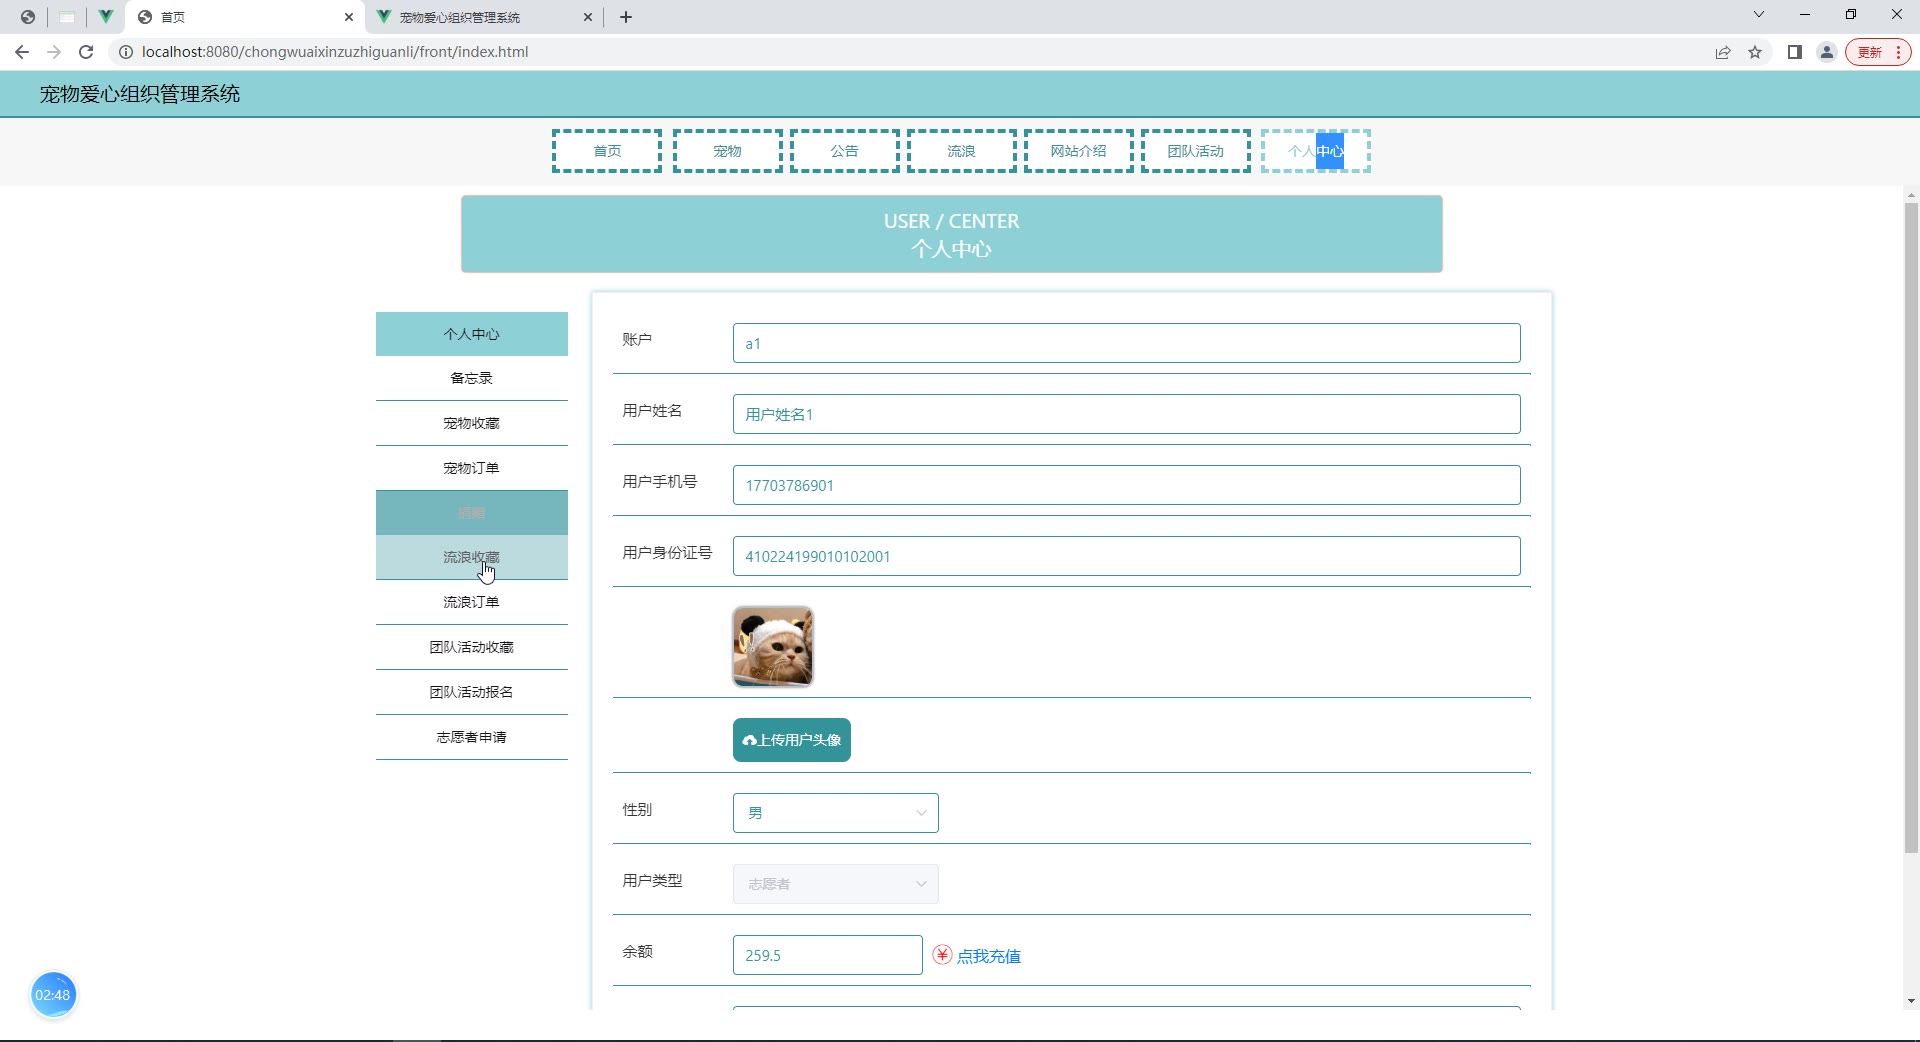Screen dimensions: 1920x1042
Task: Click the browser address bar URL
Action: click(335, 52)
